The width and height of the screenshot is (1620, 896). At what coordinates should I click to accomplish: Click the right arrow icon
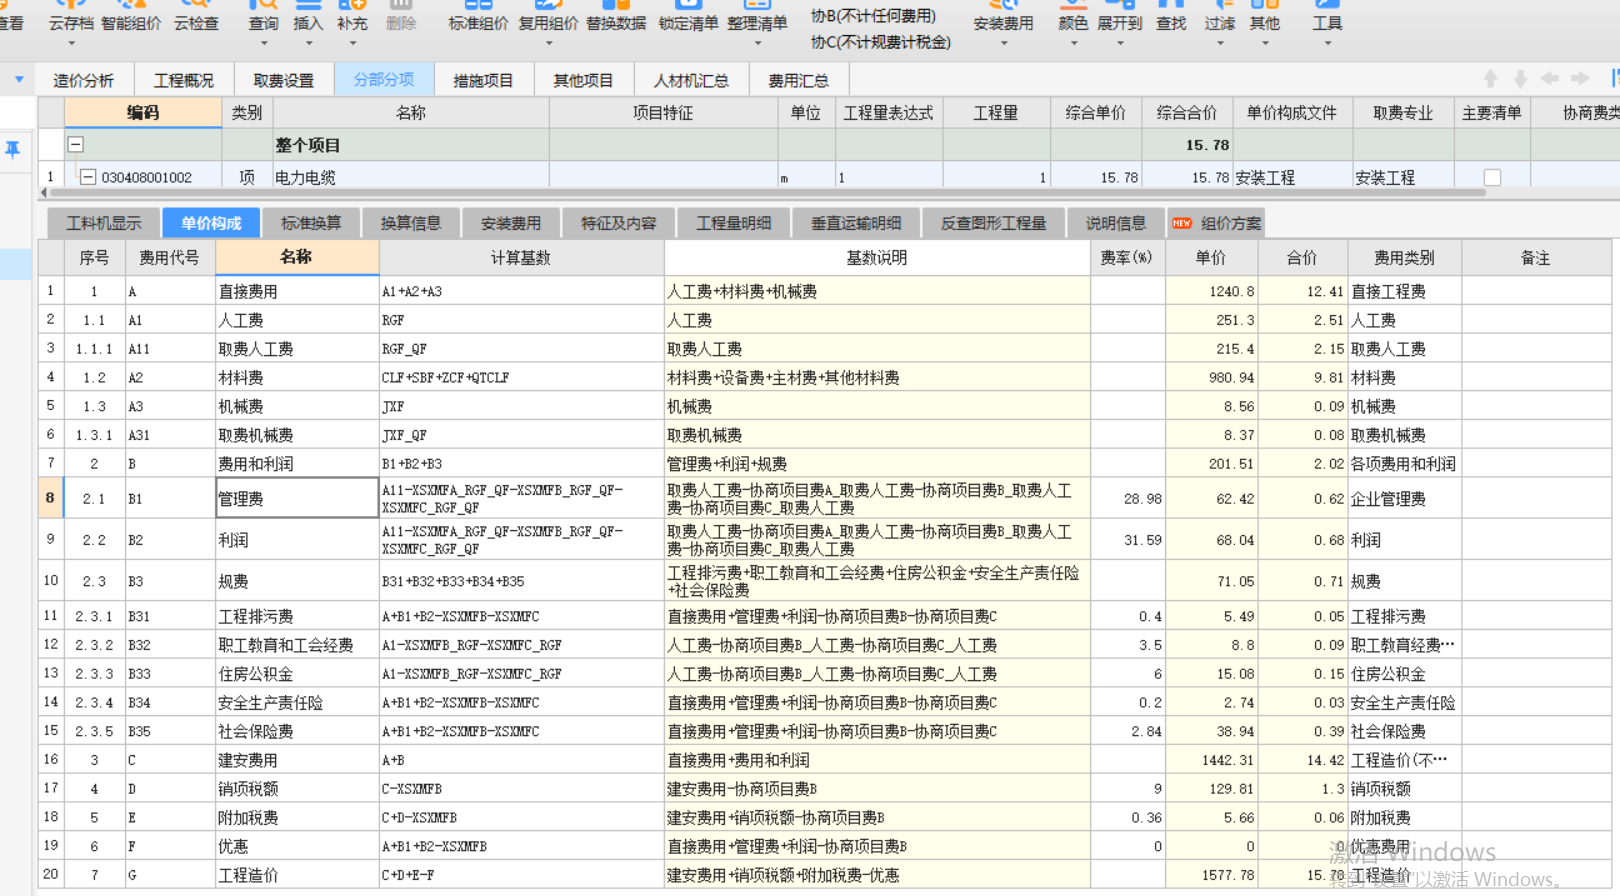[1580, 79]
